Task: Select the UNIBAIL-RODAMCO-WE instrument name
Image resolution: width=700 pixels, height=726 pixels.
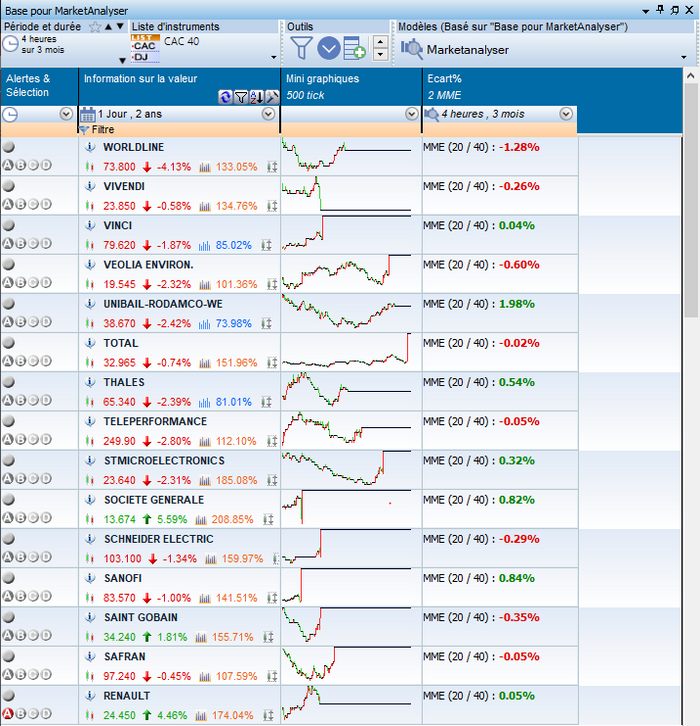Action: [163, 304]
